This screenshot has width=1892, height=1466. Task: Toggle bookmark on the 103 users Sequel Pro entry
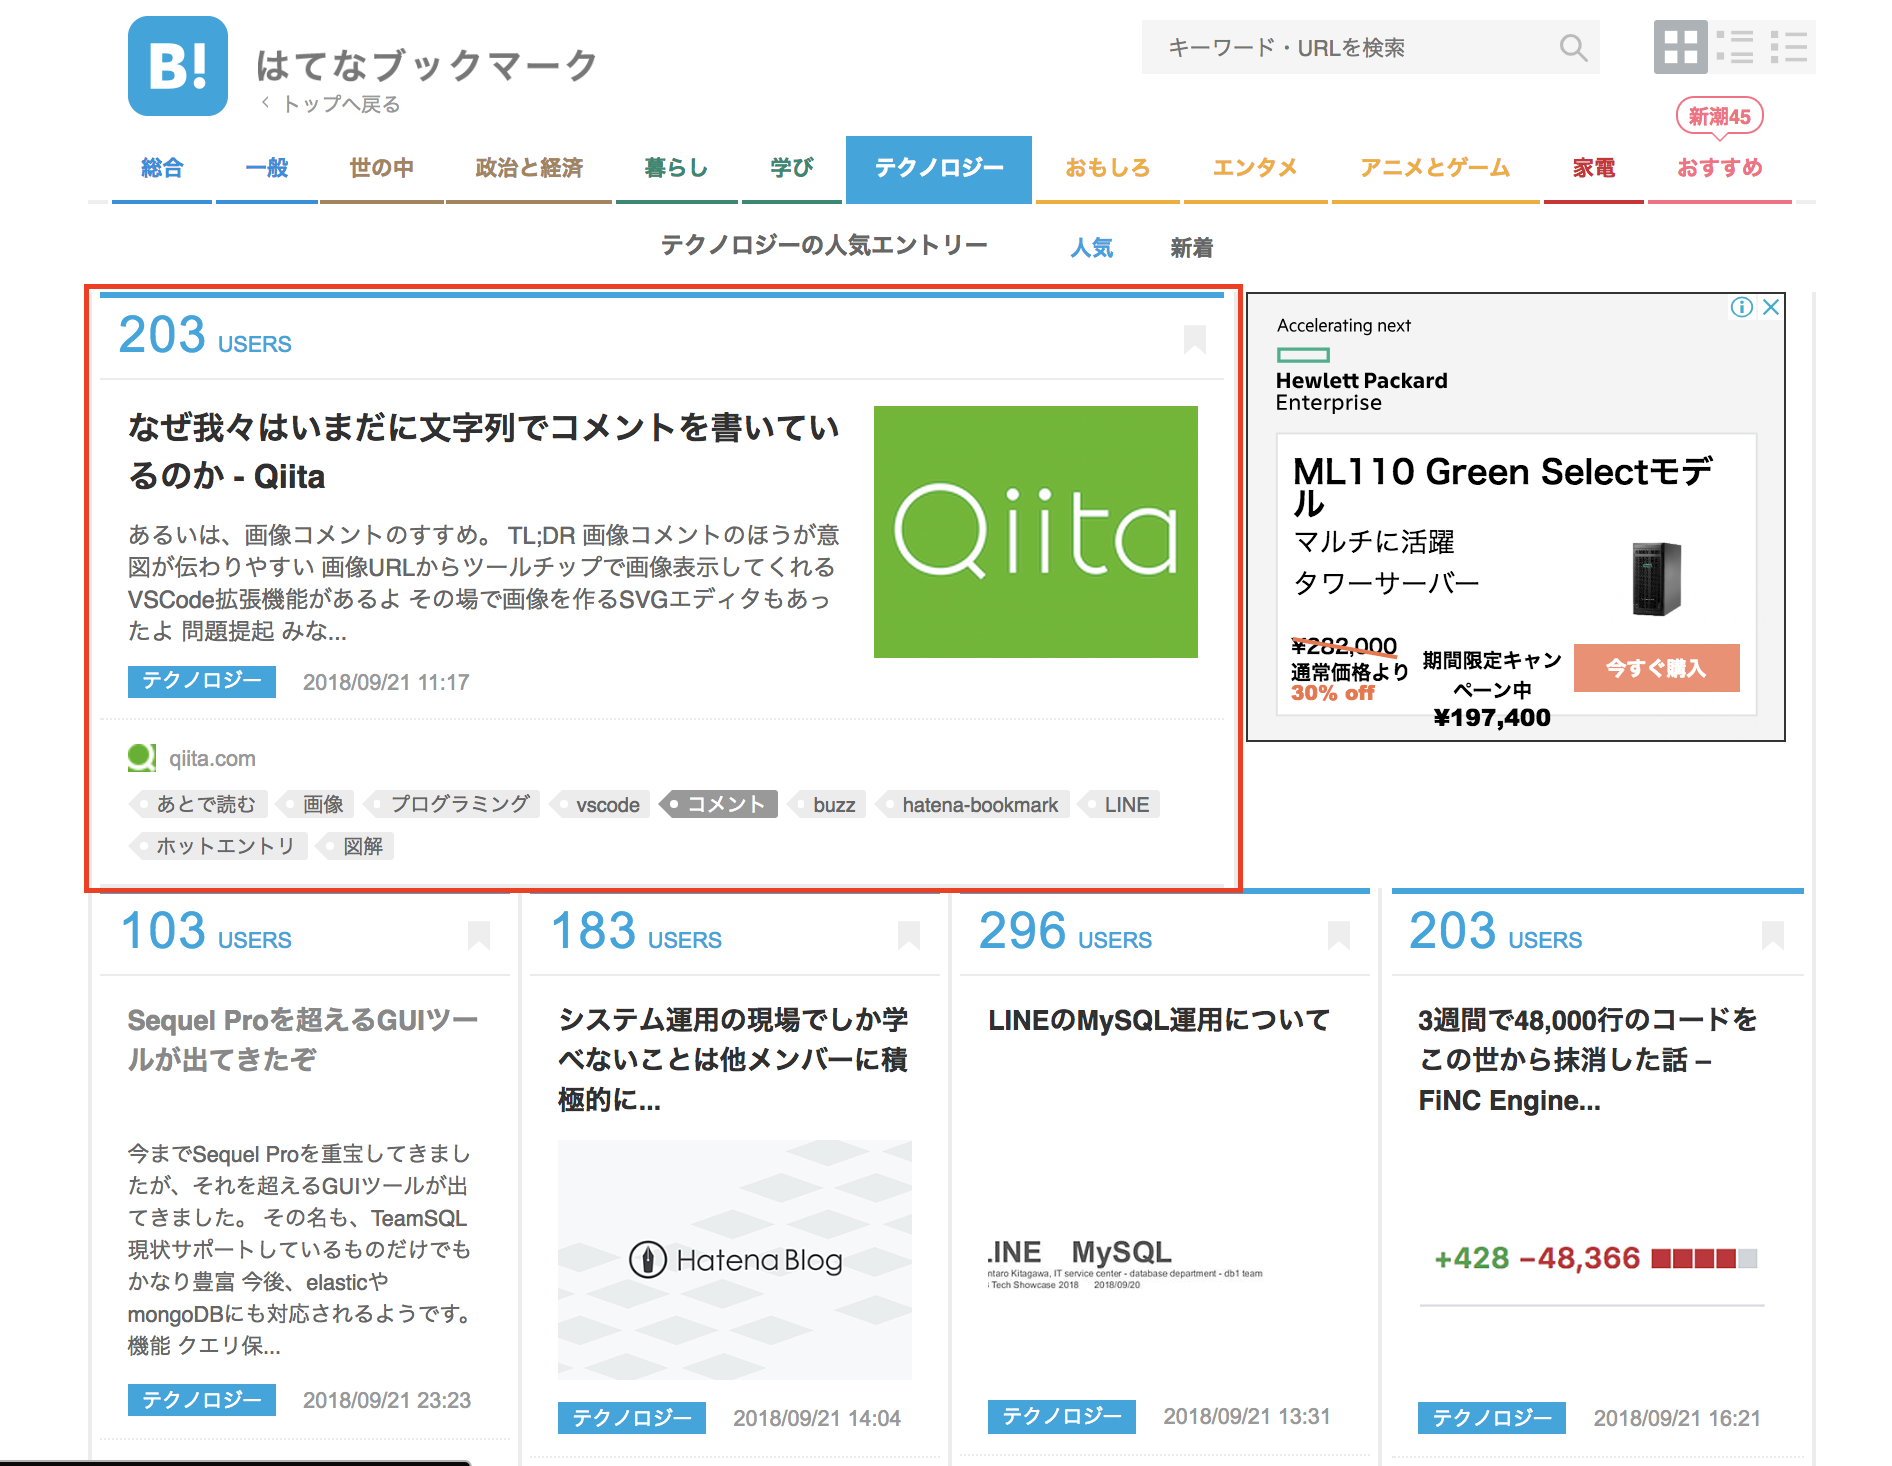click(479, 933)
